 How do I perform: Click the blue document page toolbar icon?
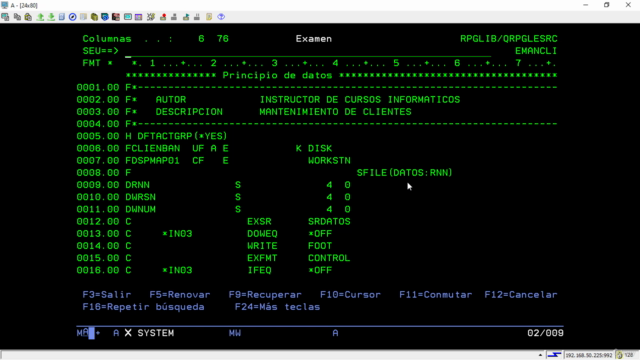pyautogui.click(x=62, y=17)
